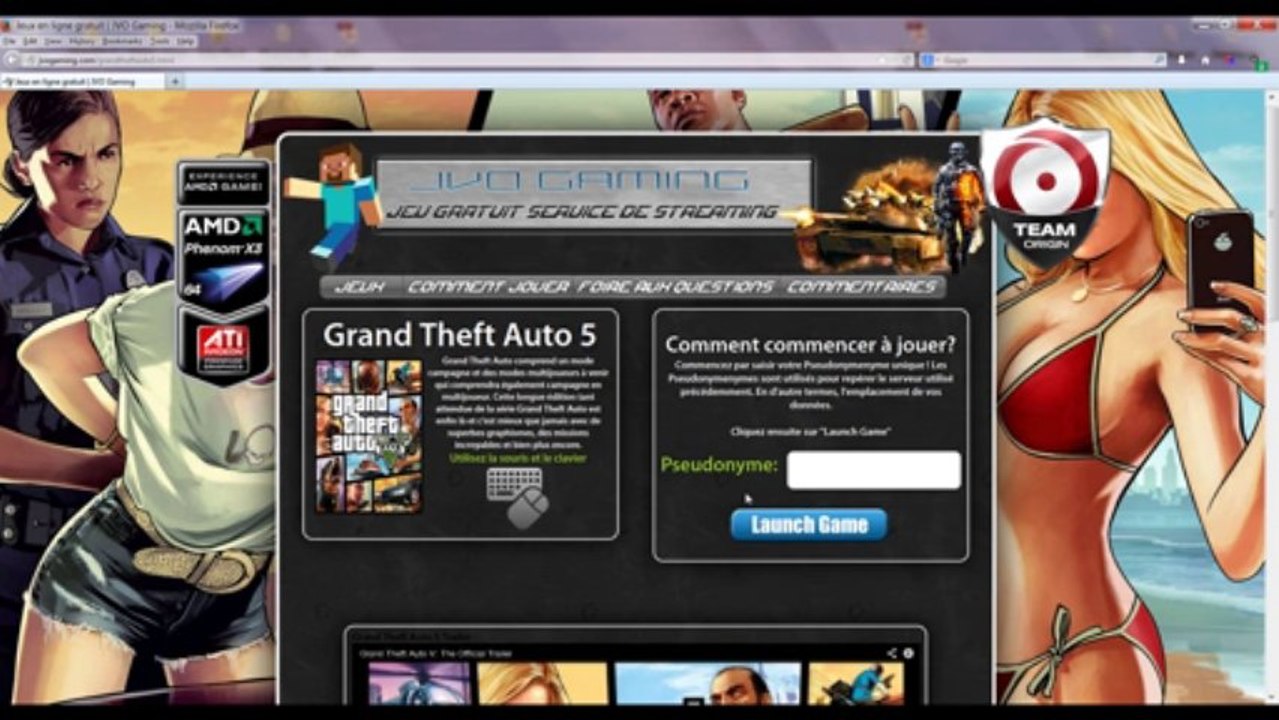
Task: Open the Firefox Tools menu
Action: point(160,41)
